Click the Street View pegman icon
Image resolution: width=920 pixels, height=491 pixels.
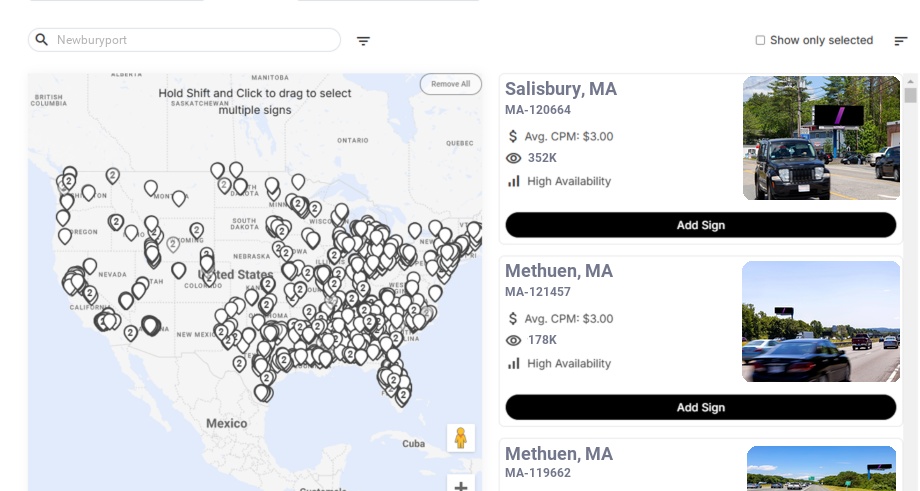(460, 438)
